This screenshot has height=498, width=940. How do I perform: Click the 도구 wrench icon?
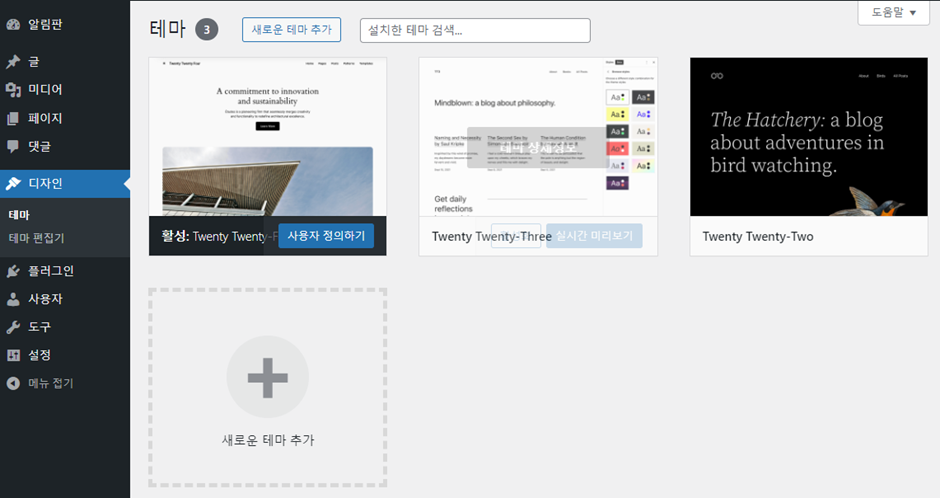coord(13,327)
